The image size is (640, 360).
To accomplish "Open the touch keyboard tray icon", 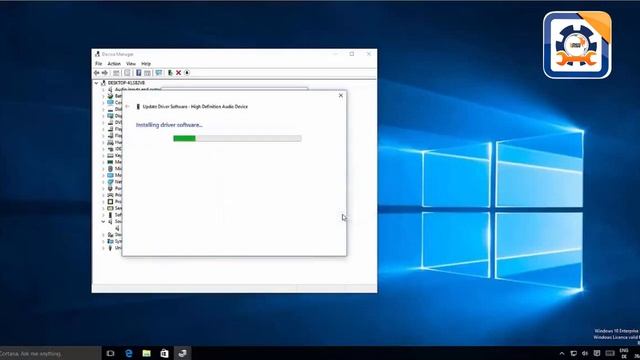I will pyautogui.click(x=610, y=353).
